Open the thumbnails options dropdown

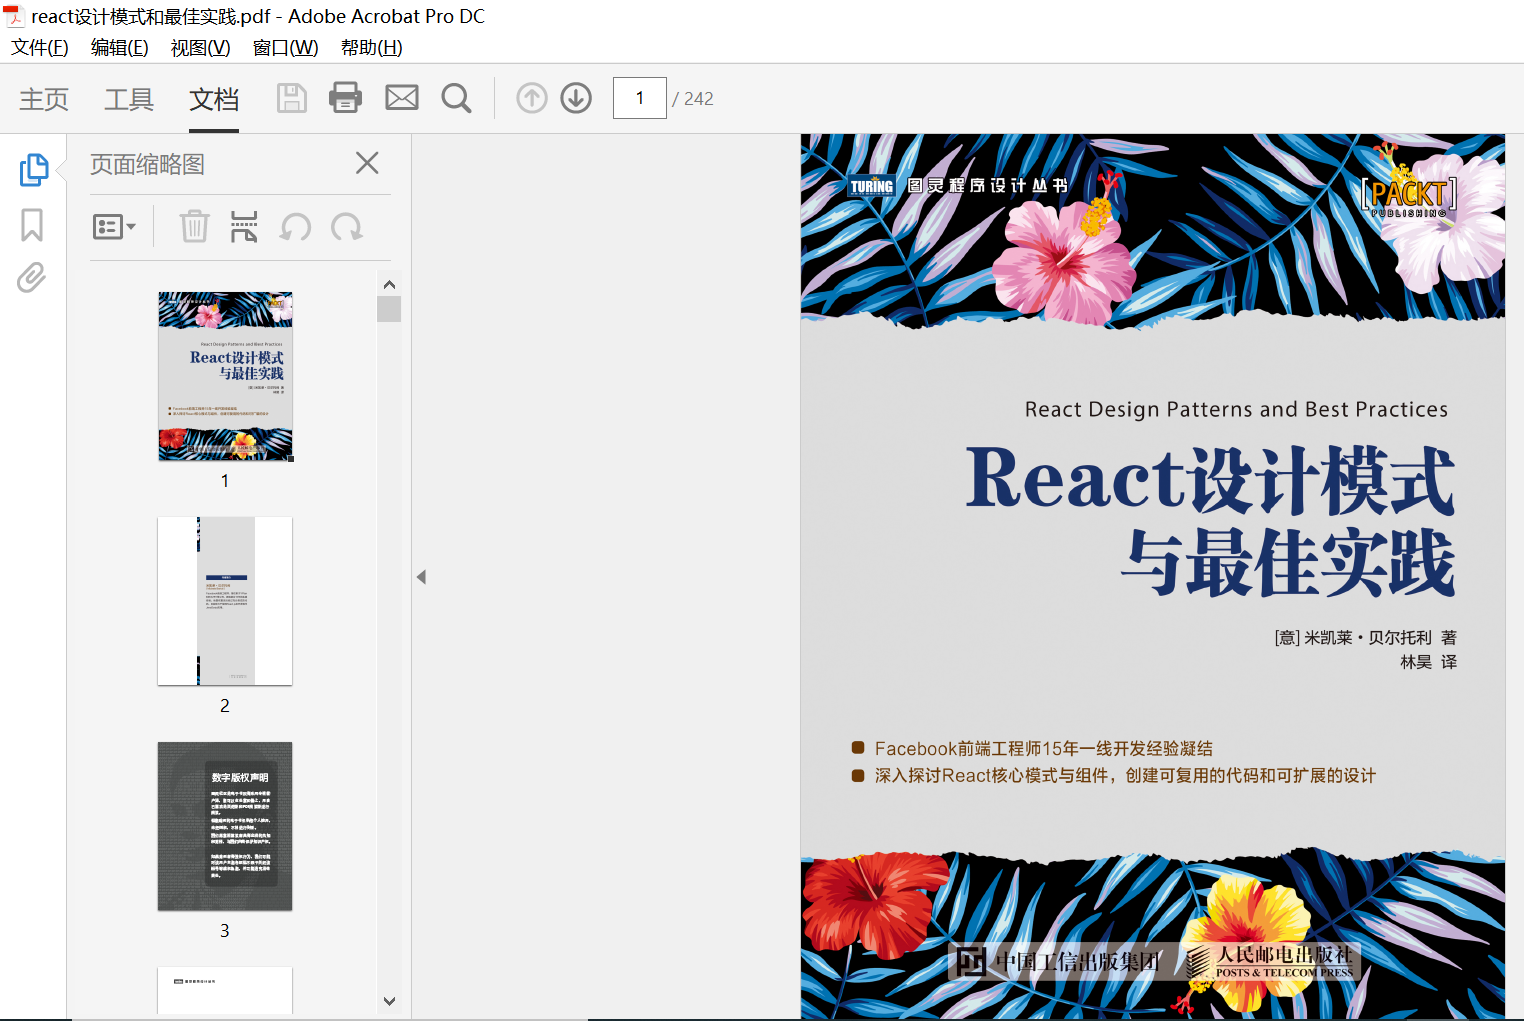[x=114, y=227]
